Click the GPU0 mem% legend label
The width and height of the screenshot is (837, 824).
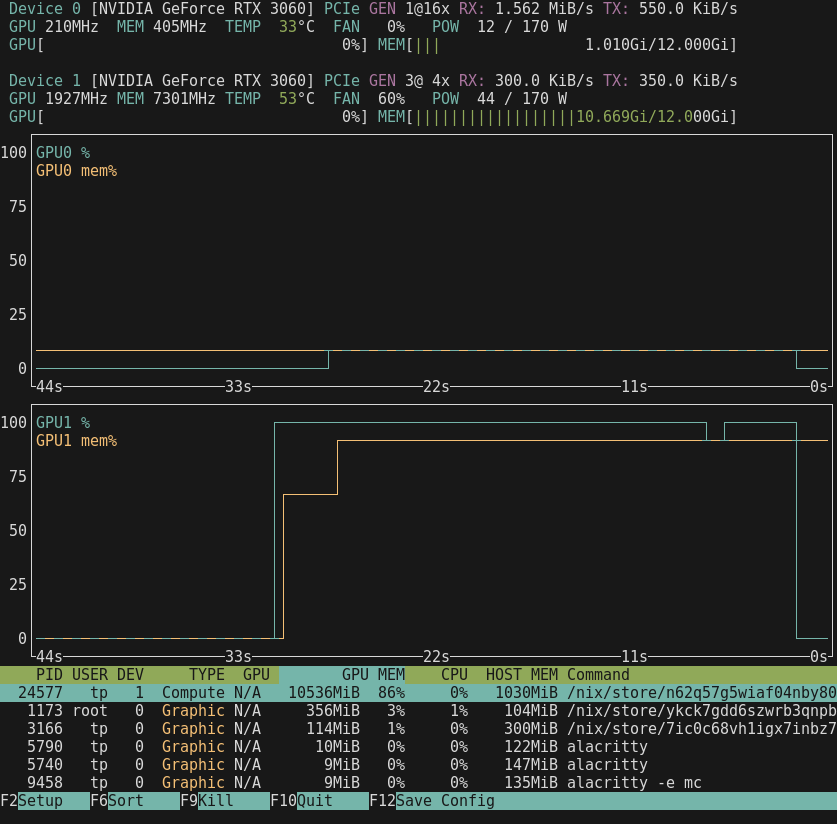click(76, 171)
